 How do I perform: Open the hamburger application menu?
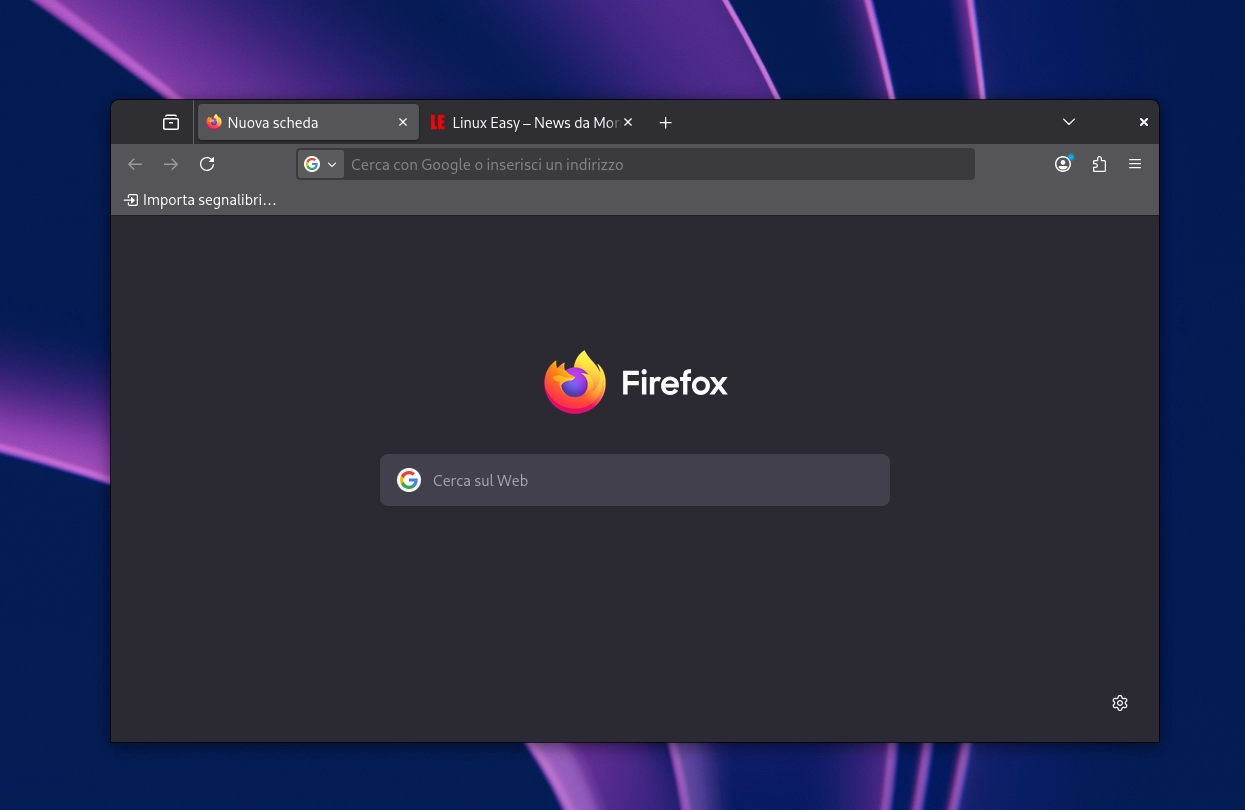point(1135,164)
